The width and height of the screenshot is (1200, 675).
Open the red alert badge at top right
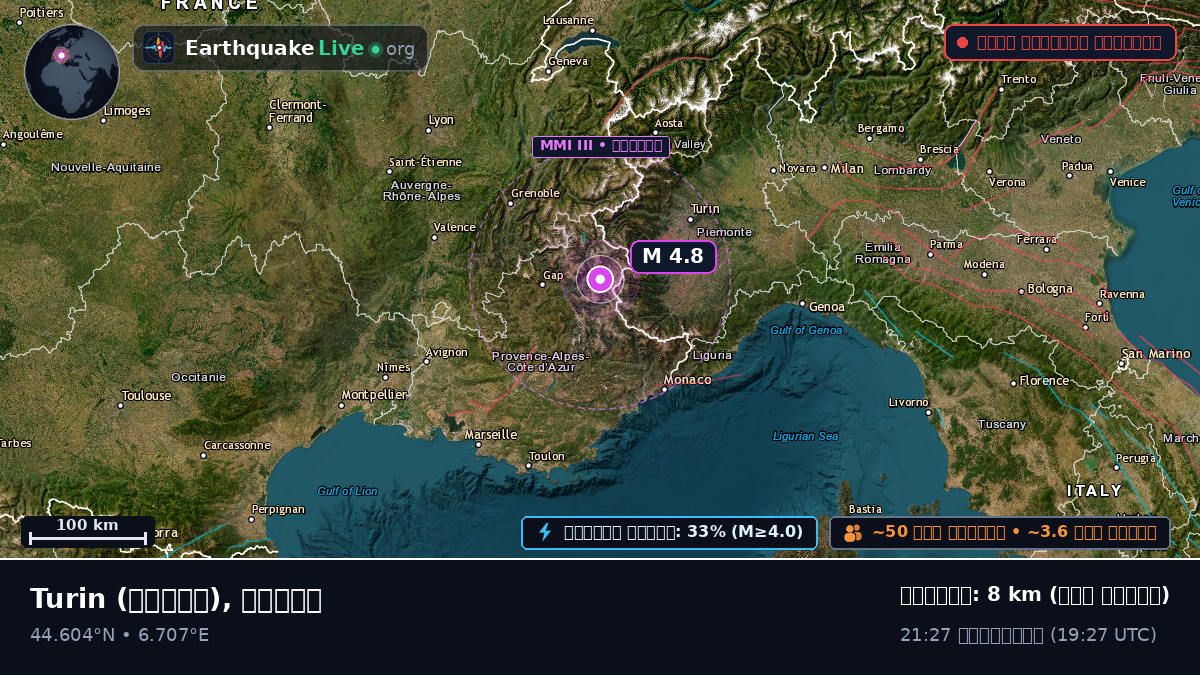[x=1060, y=42]
